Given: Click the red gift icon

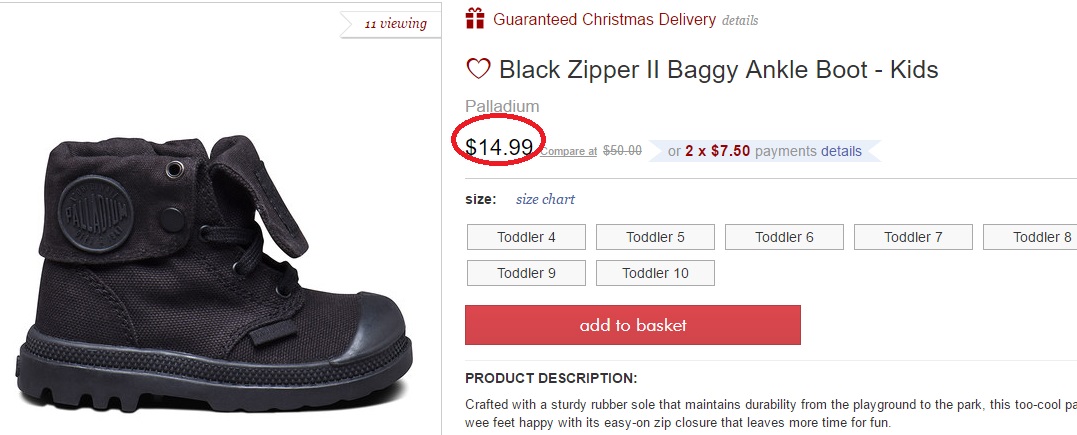Looking at the screenshot, I should pyautogui.click(x=475, y=18).
